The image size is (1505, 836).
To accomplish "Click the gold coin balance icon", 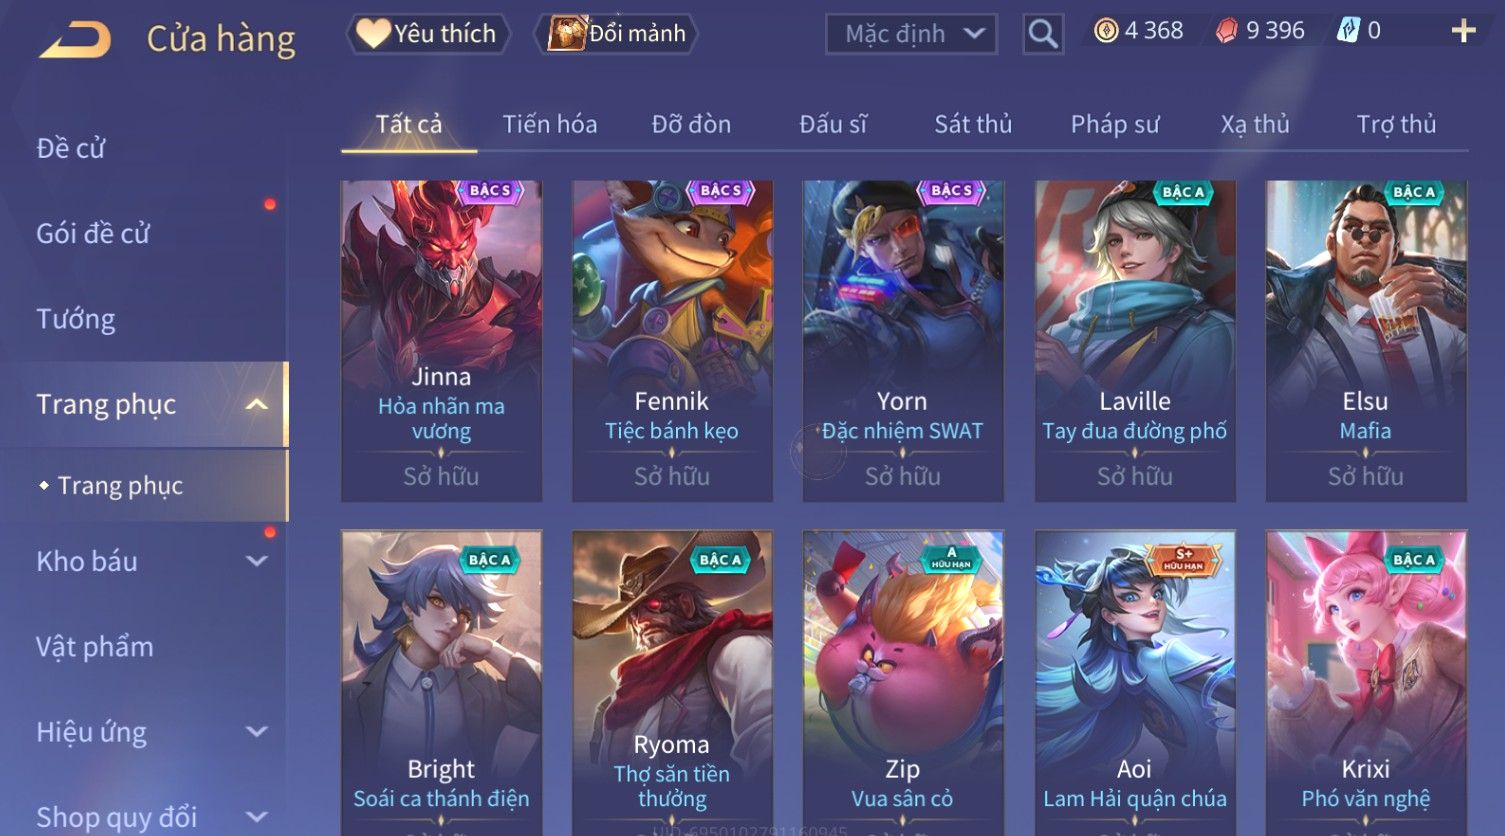I will [1106, 31].
